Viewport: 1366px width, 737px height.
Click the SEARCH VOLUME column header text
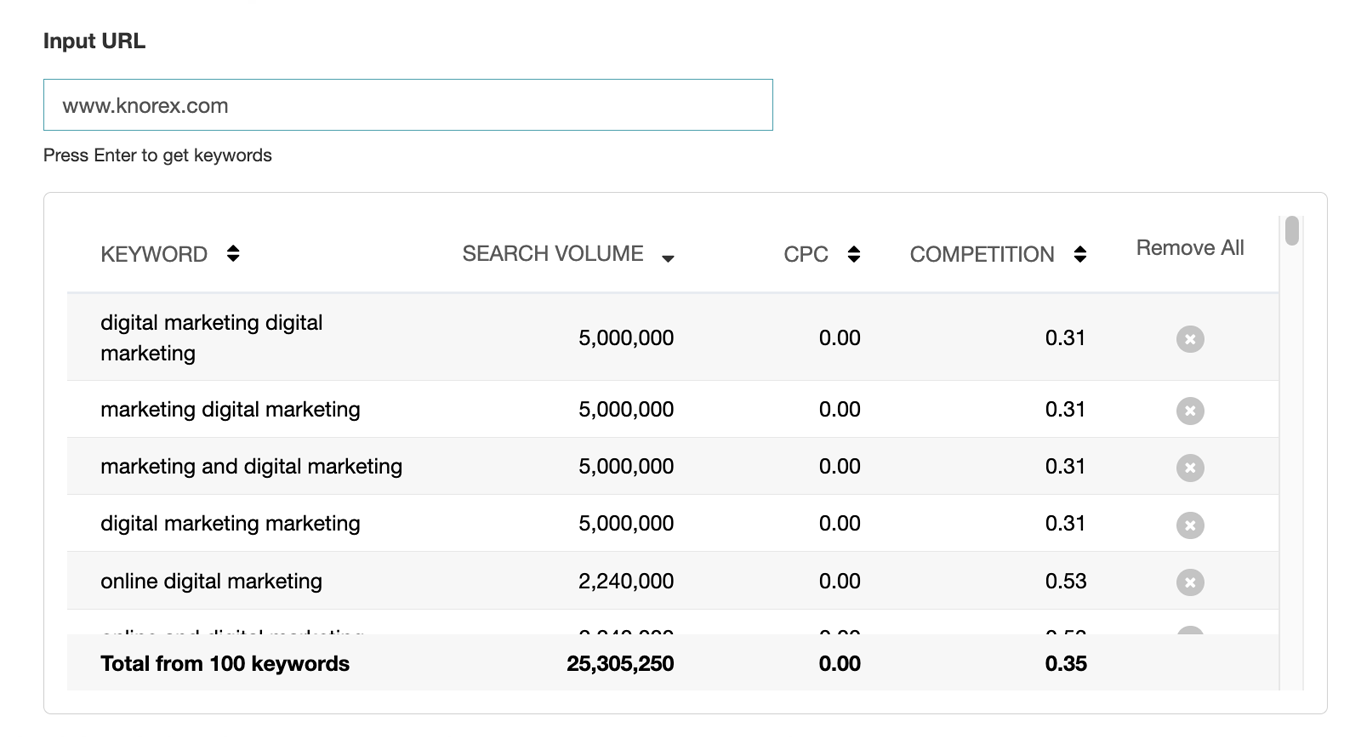coord(552,254)
